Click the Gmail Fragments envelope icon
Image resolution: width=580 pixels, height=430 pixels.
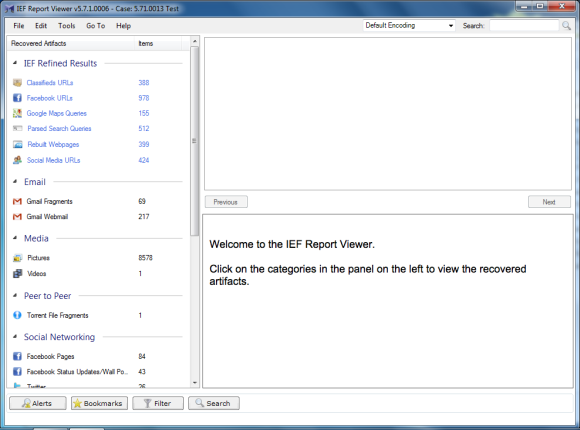tap(17, 201)
